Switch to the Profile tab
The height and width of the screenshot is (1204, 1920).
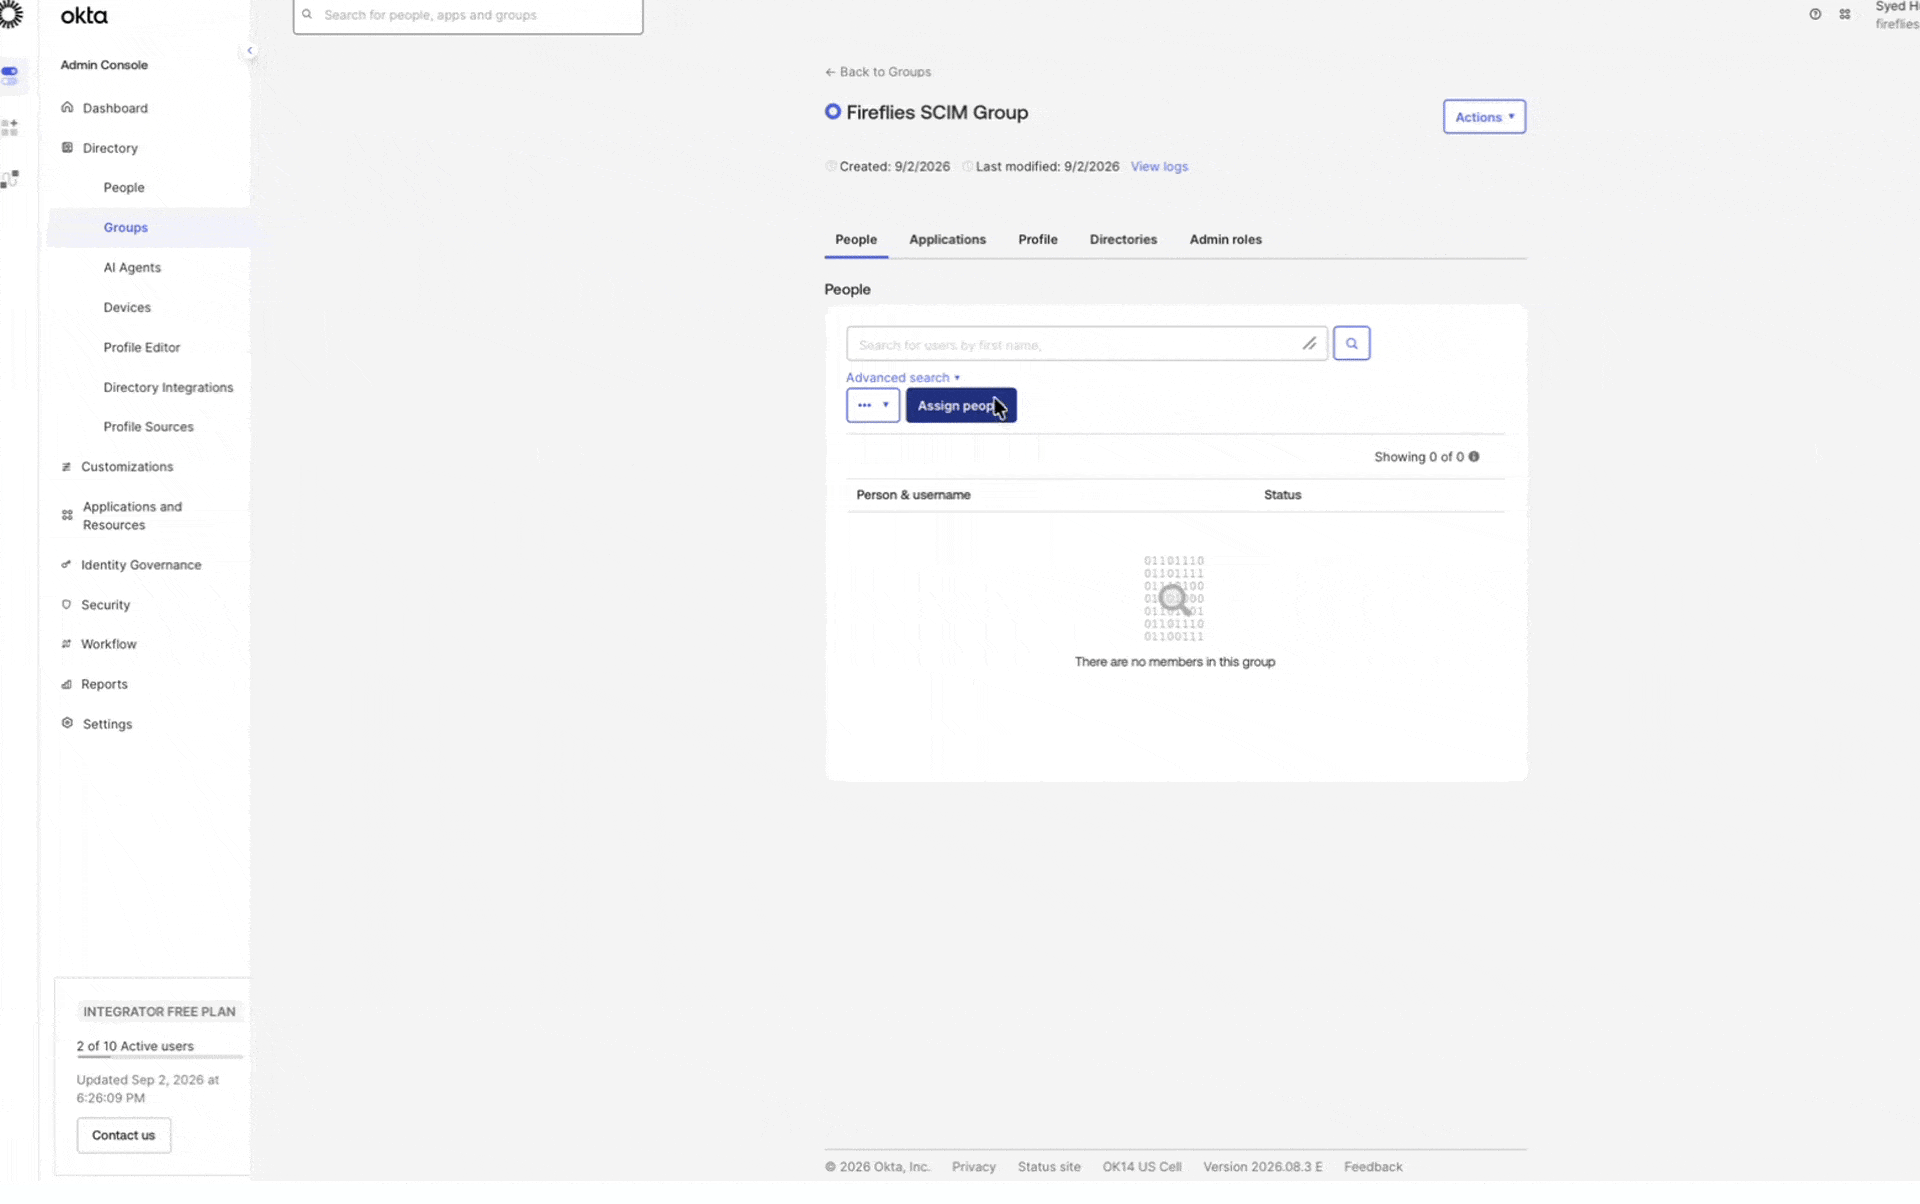click(x=1038, y=240)
